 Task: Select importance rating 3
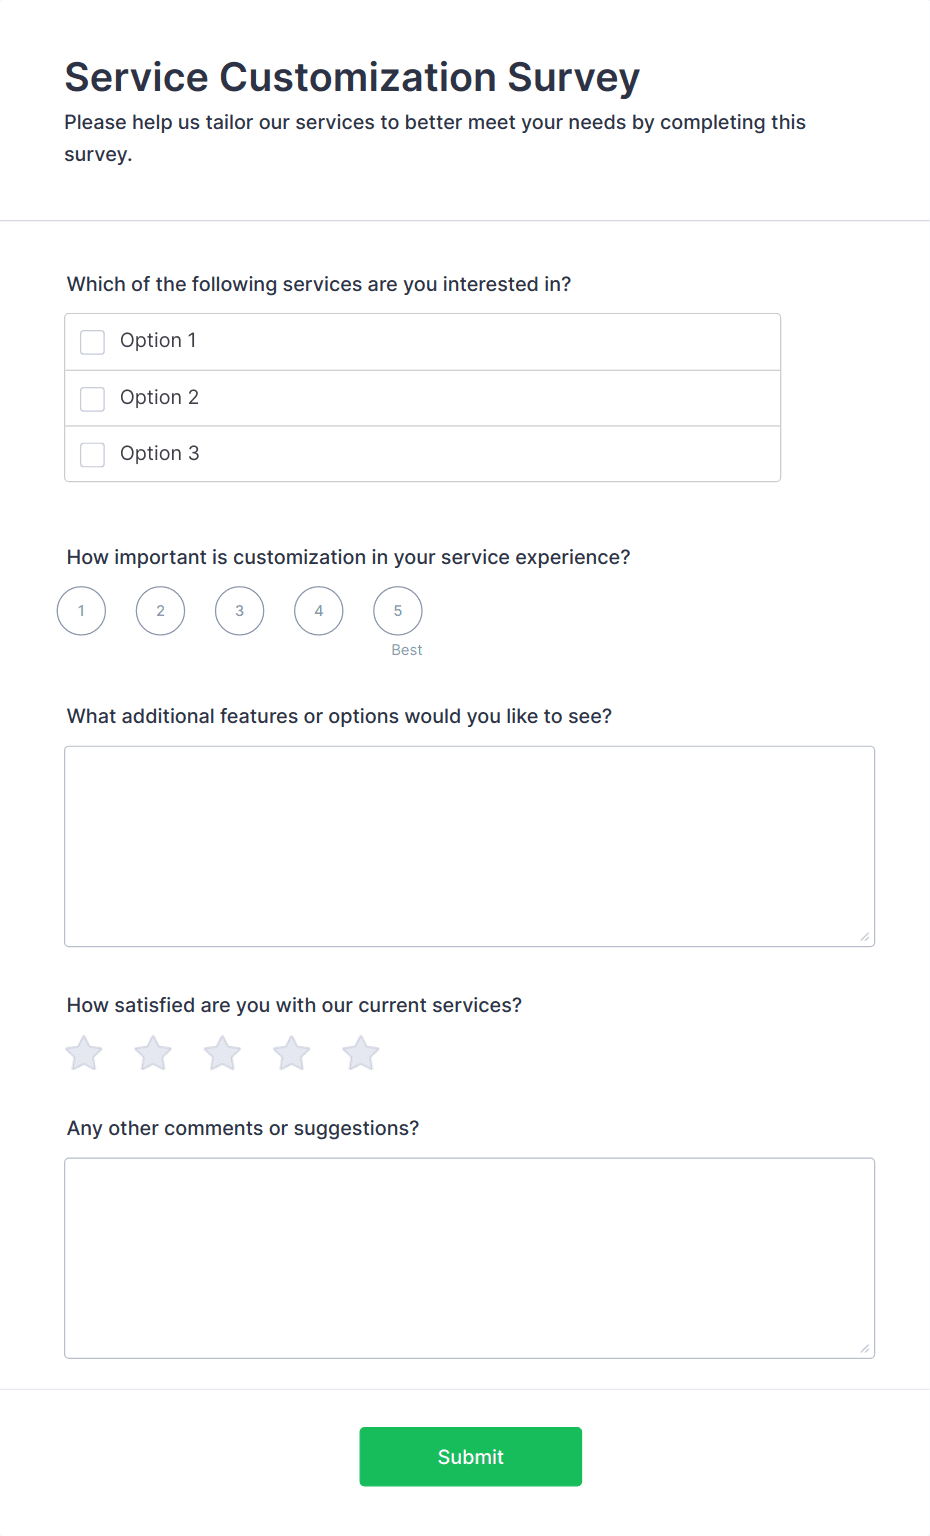239,610
